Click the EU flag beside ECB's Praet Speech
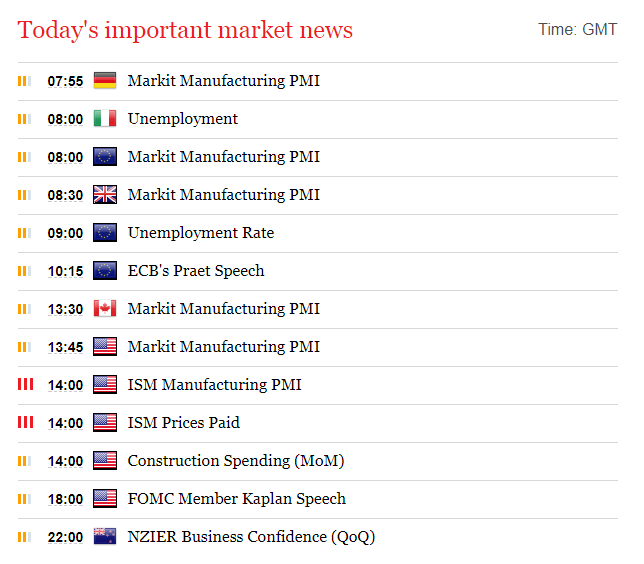 (105, 271)
